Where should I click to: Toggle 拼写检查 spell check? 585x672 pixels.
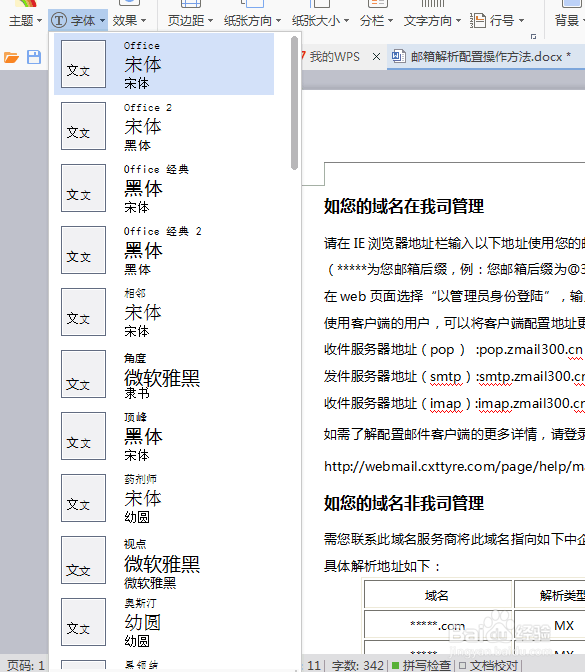(x=421, y=665)
